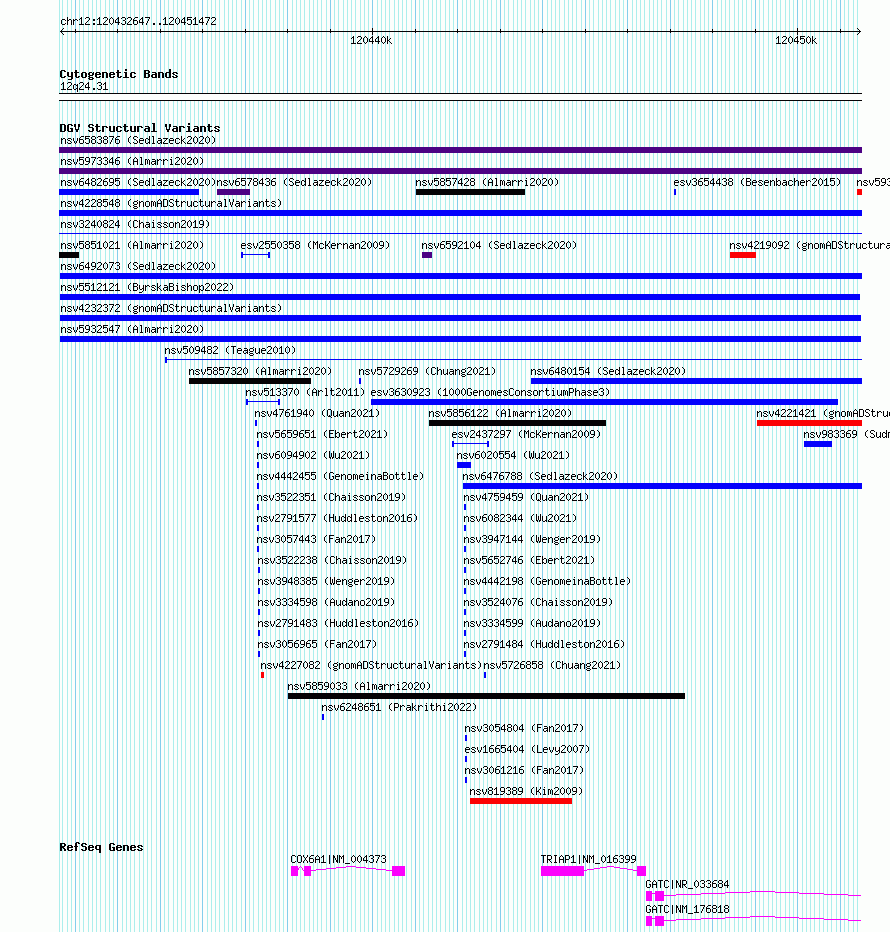Screen dimensions: 890x932
Task: Click nsv3057443 (Fan2017) label
Action: [x=316, y=540]
